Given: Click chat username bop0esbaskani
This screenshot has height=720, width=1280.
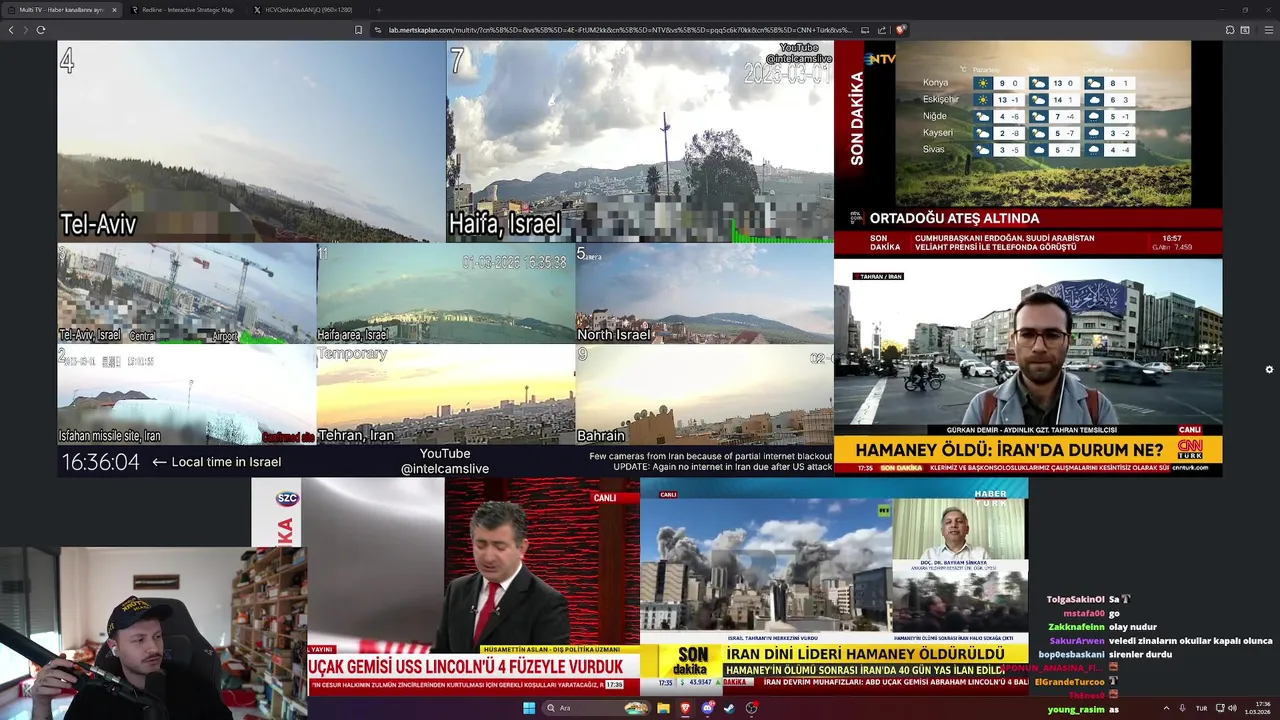Looking at the screenshot, I should 1071,654.
